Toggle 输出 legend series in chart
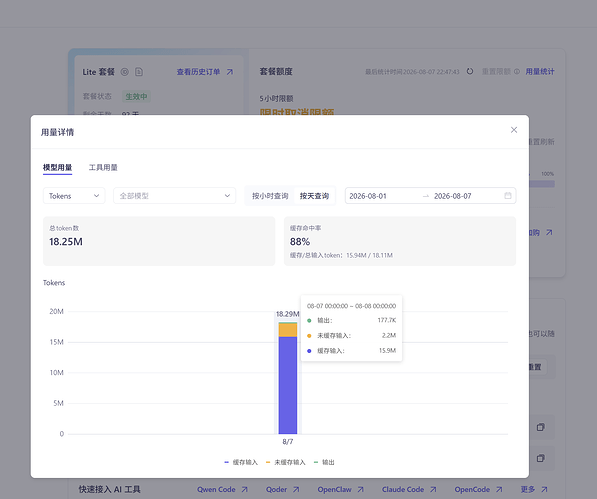Image resolution: width=597 pixels, height=499 pixels. click(x=324, y=462)
